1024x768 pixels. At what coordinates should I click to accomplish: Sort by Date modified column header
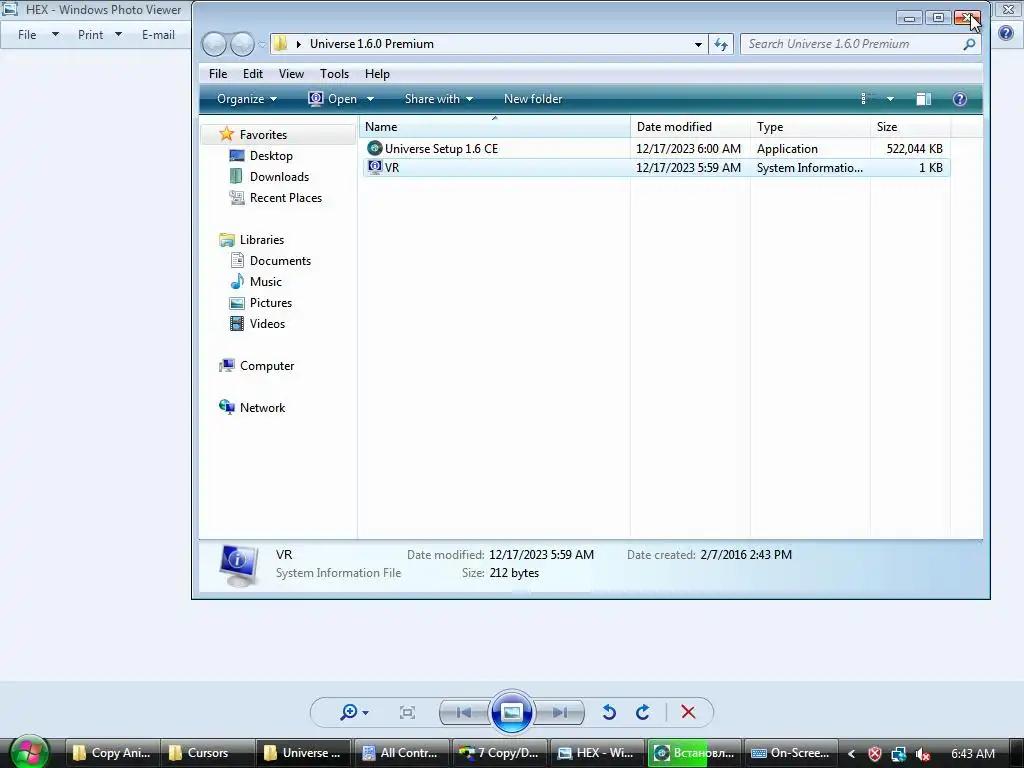[x=690, y=127]
